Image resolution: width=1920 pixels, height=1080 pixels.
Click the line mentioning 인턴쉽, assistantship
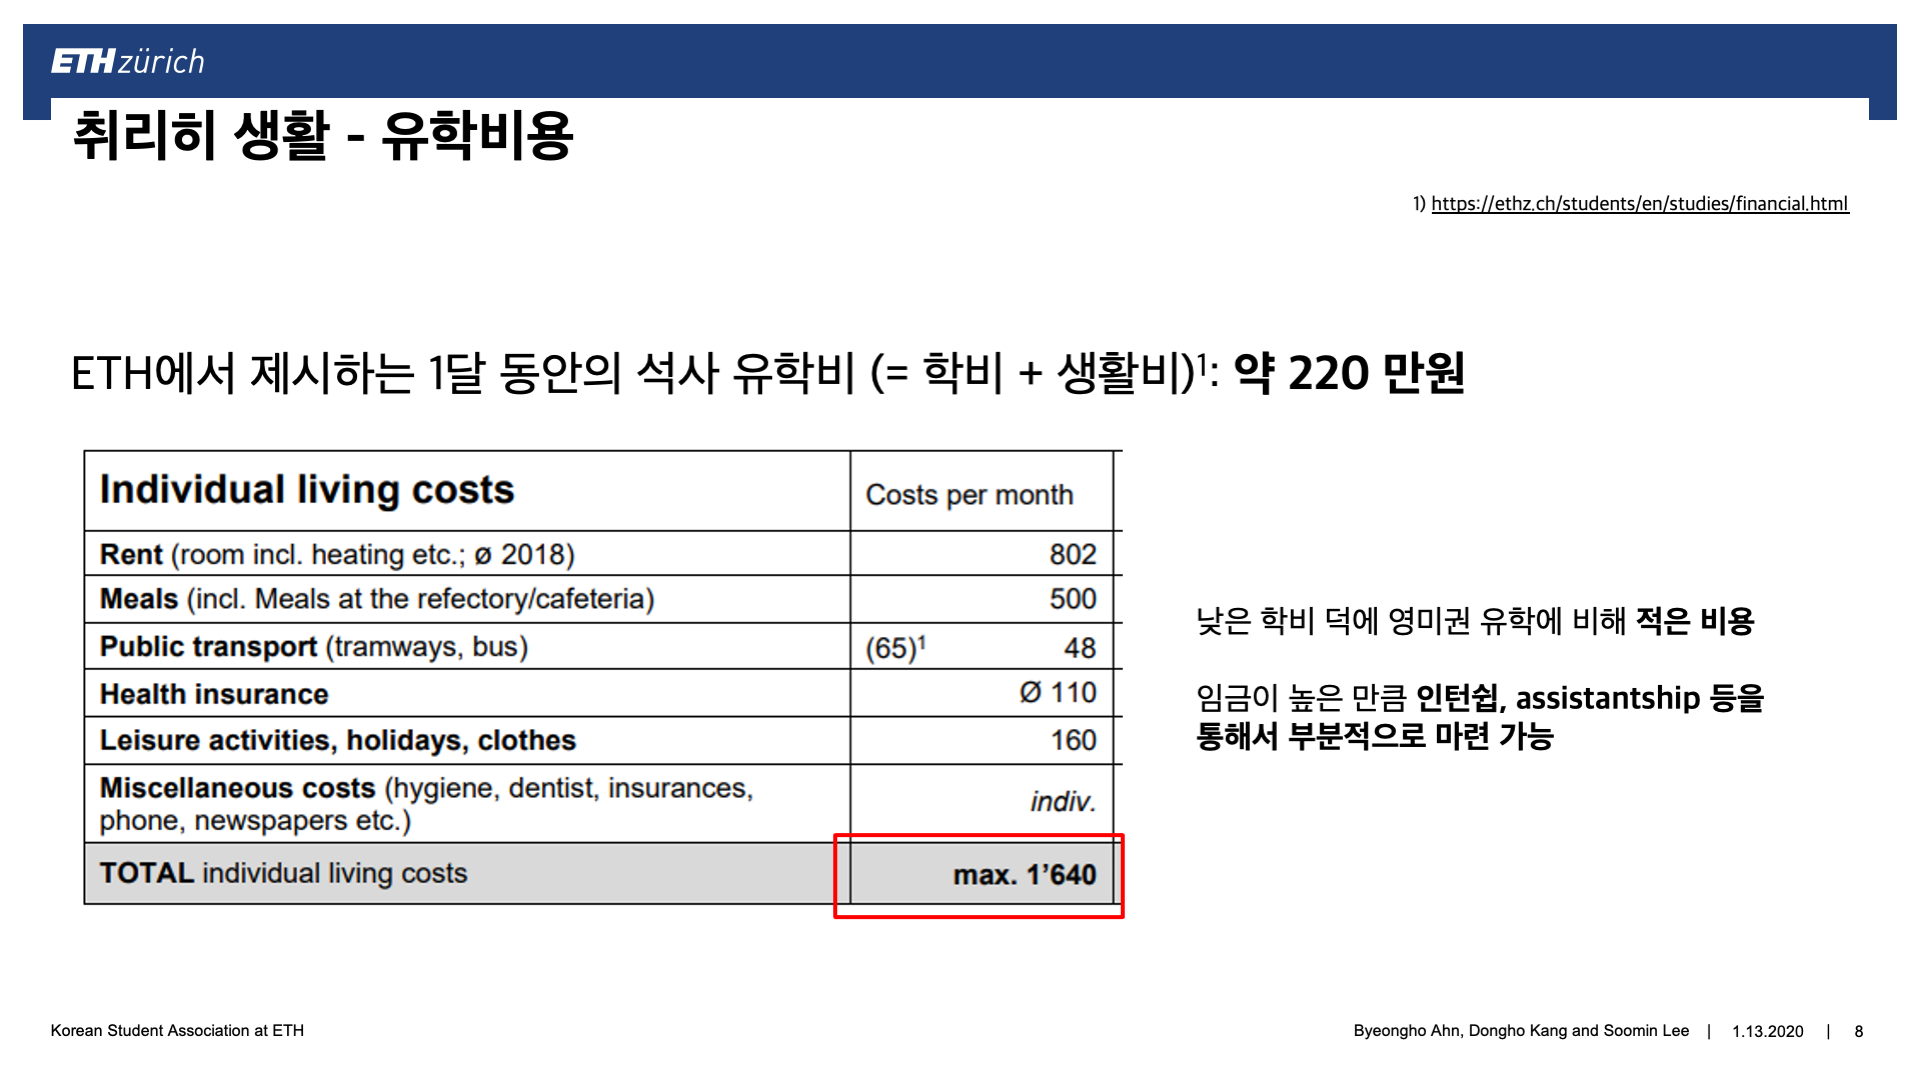(1480, 698)
